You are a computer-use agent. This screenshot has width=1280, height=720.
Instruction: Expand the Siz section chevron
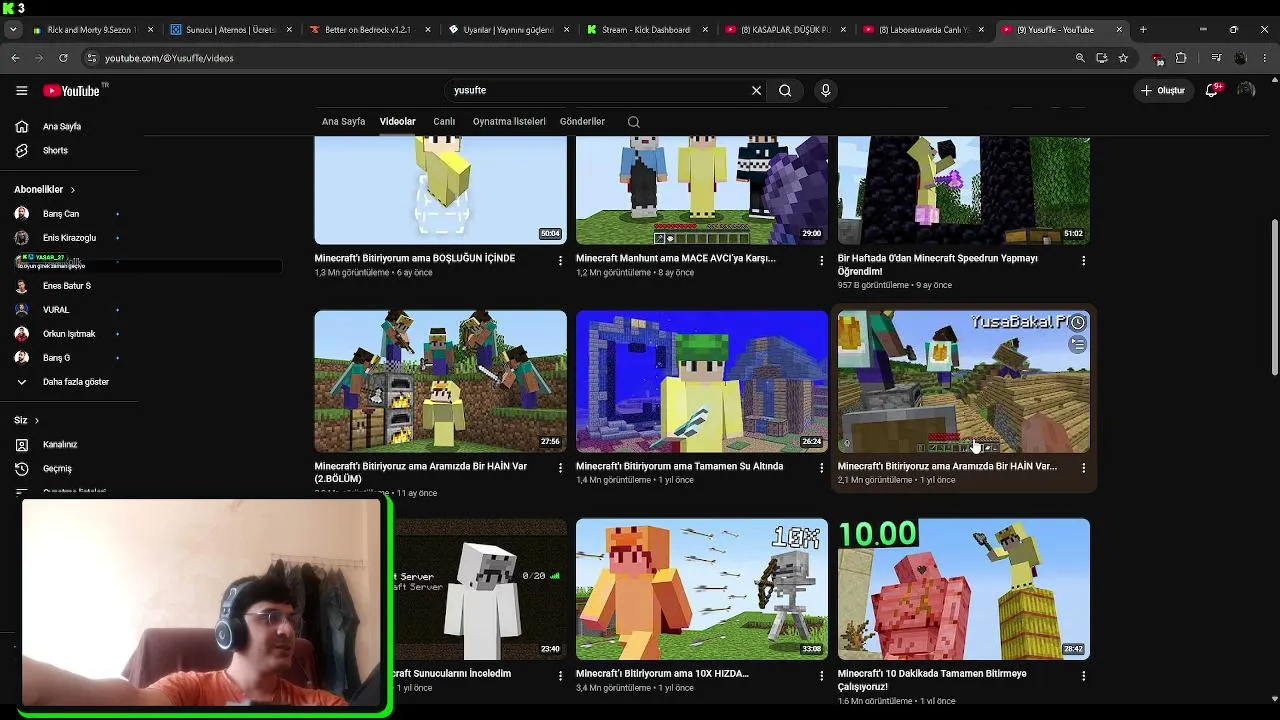coord(37,421)
